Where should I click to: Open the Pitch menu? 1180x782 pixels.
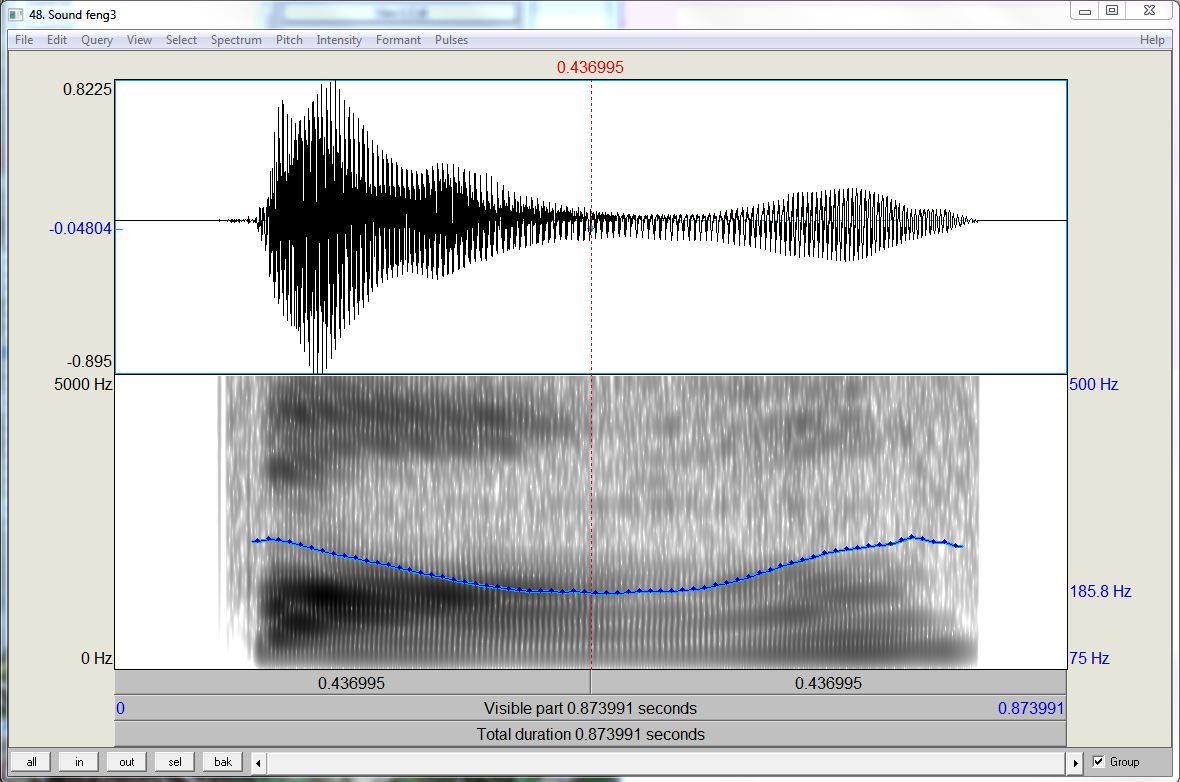289,40
